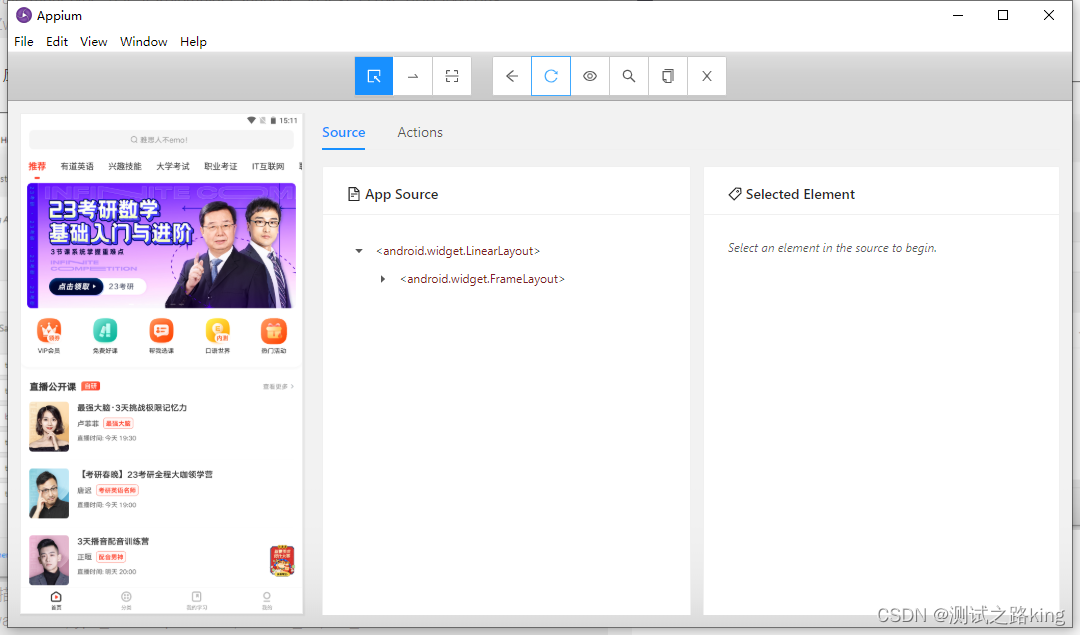This screenshot has height=635, width=1080.
Task: Open the File menu
Action: tap(23, 41)
